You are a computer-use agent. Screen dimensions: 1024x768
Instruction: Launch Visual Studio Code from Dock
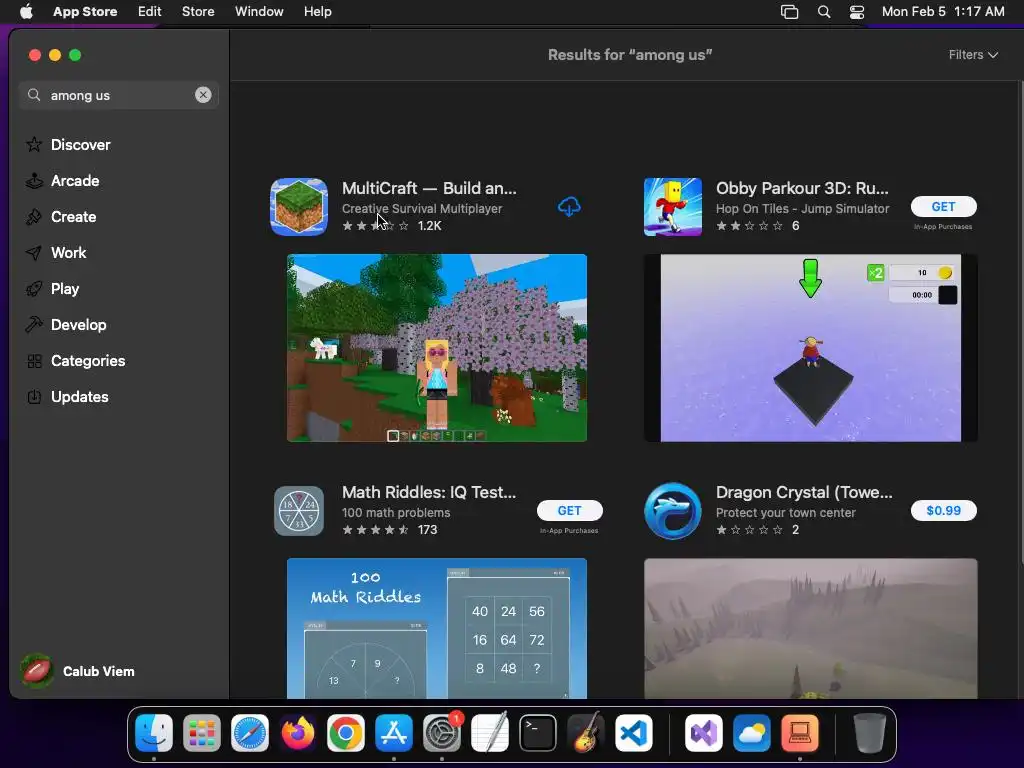tap(634, 733)
